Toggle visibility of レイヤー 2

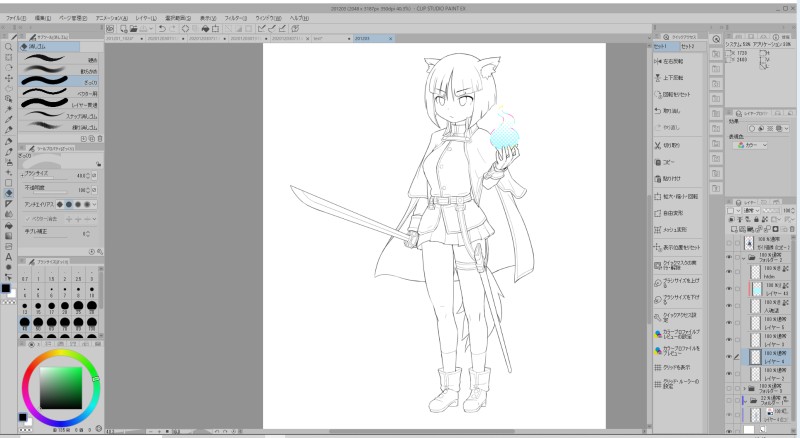tap(729, 374)
